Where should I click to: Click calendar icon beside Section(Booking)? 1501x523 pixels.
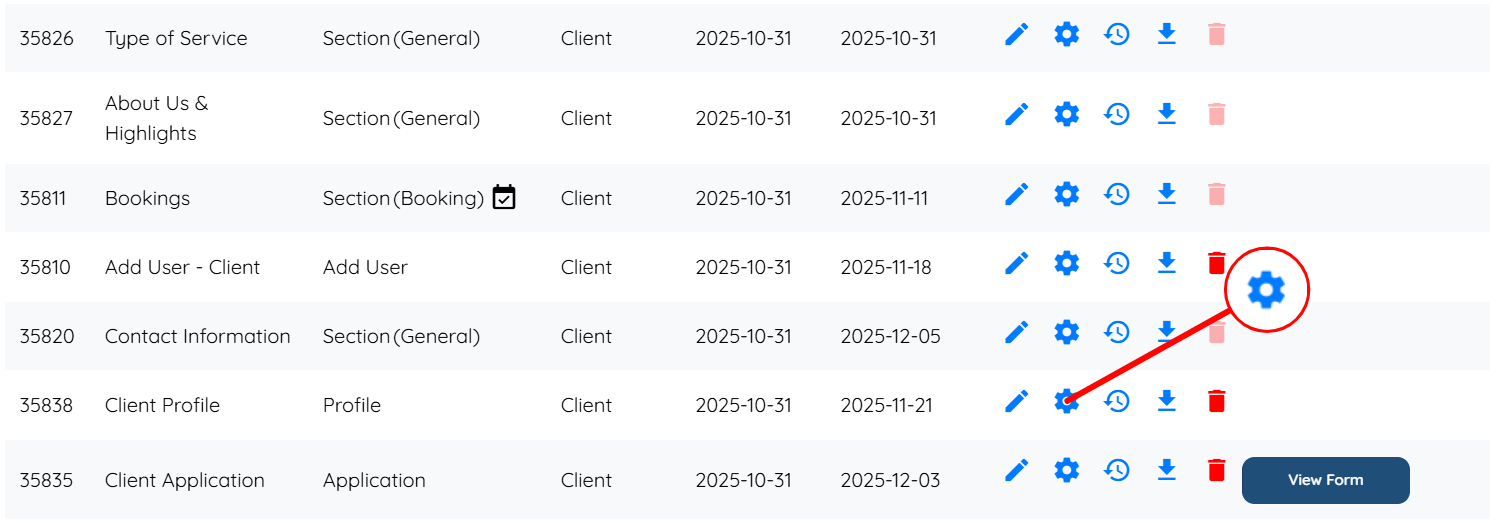pyautogui.click(x=504, y=197)
